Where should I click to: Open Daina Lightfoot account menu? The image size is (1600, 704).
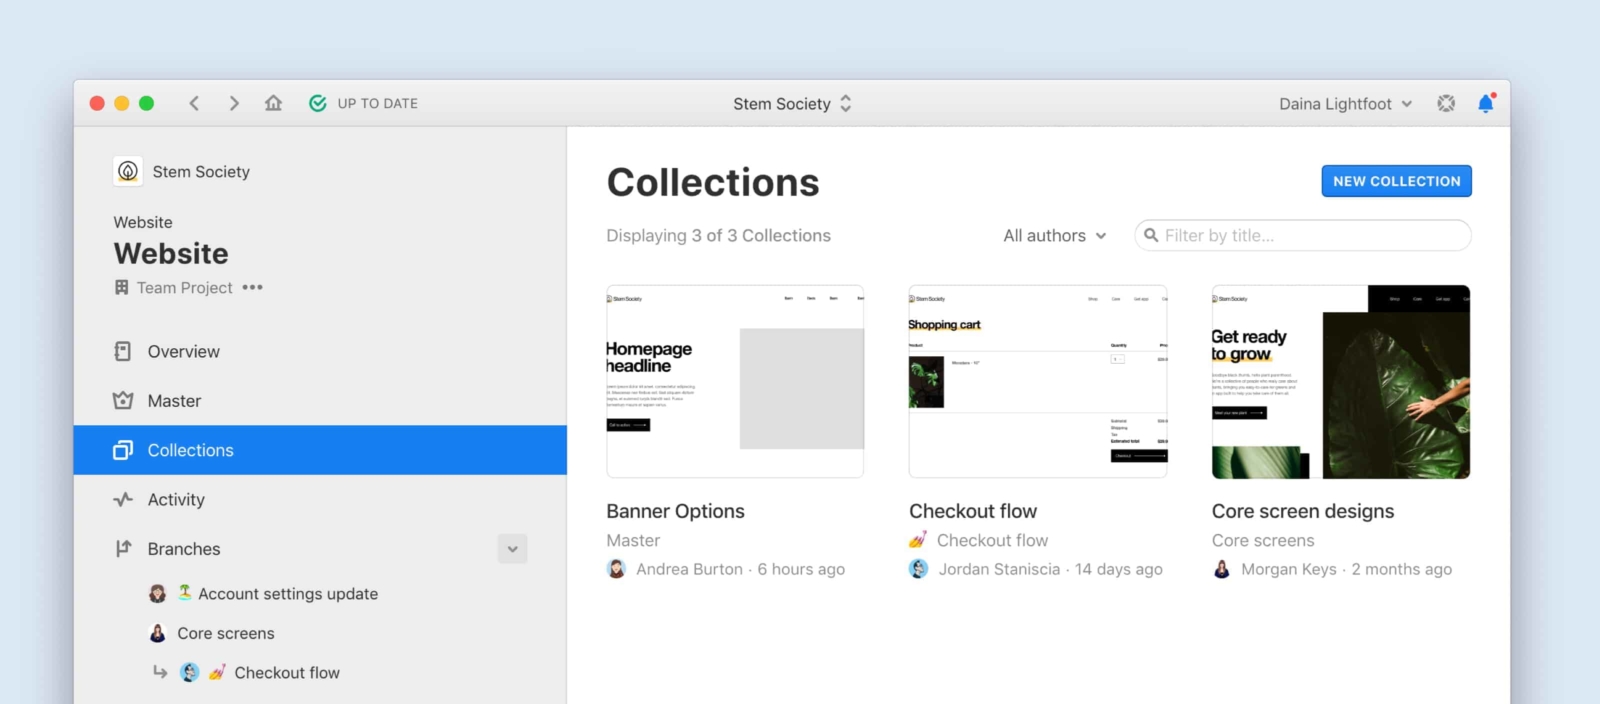click(x=1345, y=103)
